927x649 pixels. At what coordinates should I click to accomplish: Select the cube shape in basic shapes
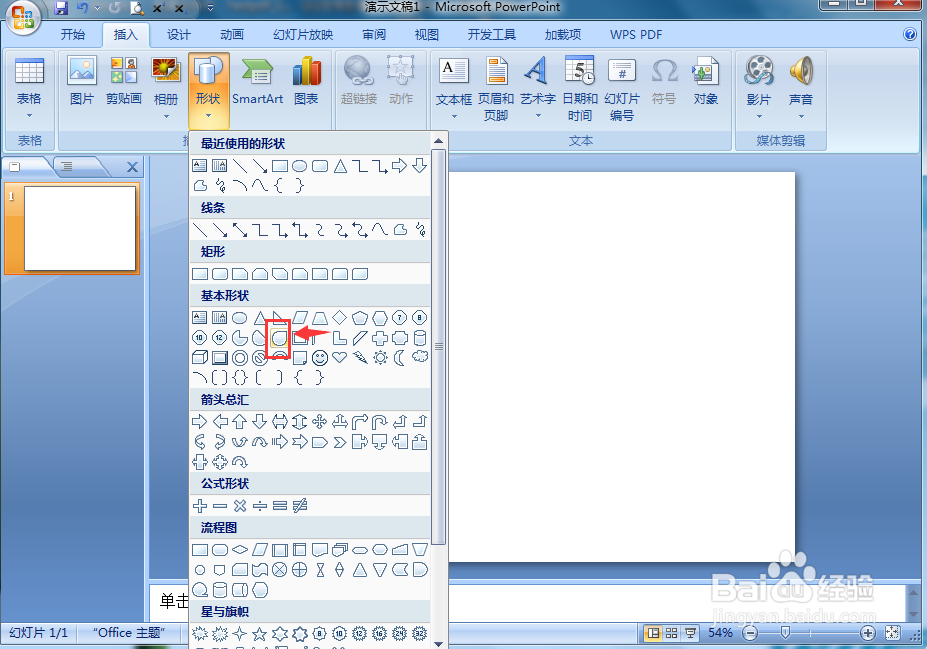click(200, 358)
